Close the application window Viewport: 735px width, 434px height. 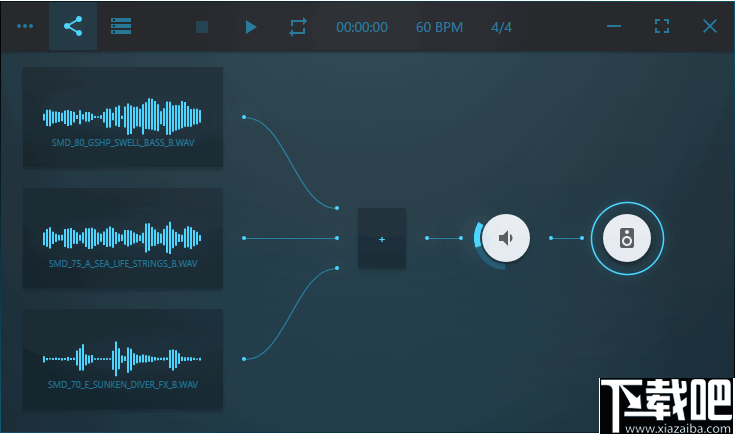(x=710, y=26)
